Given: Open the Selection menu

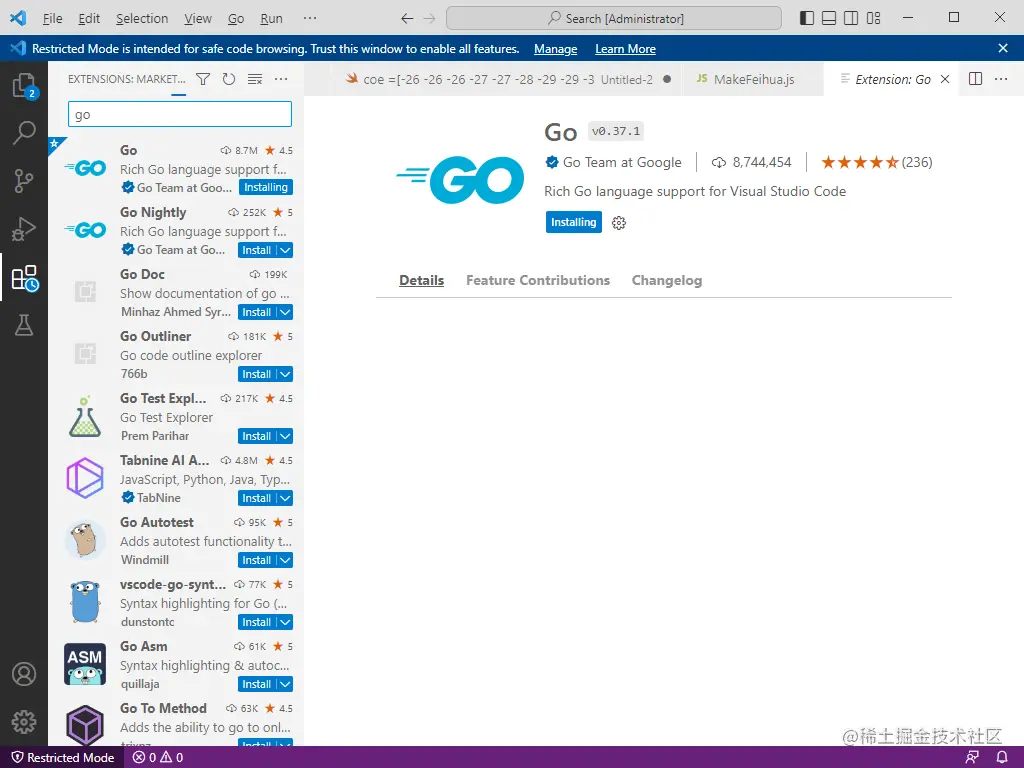Looking at the screenshot, I should (x=142, y=18).
